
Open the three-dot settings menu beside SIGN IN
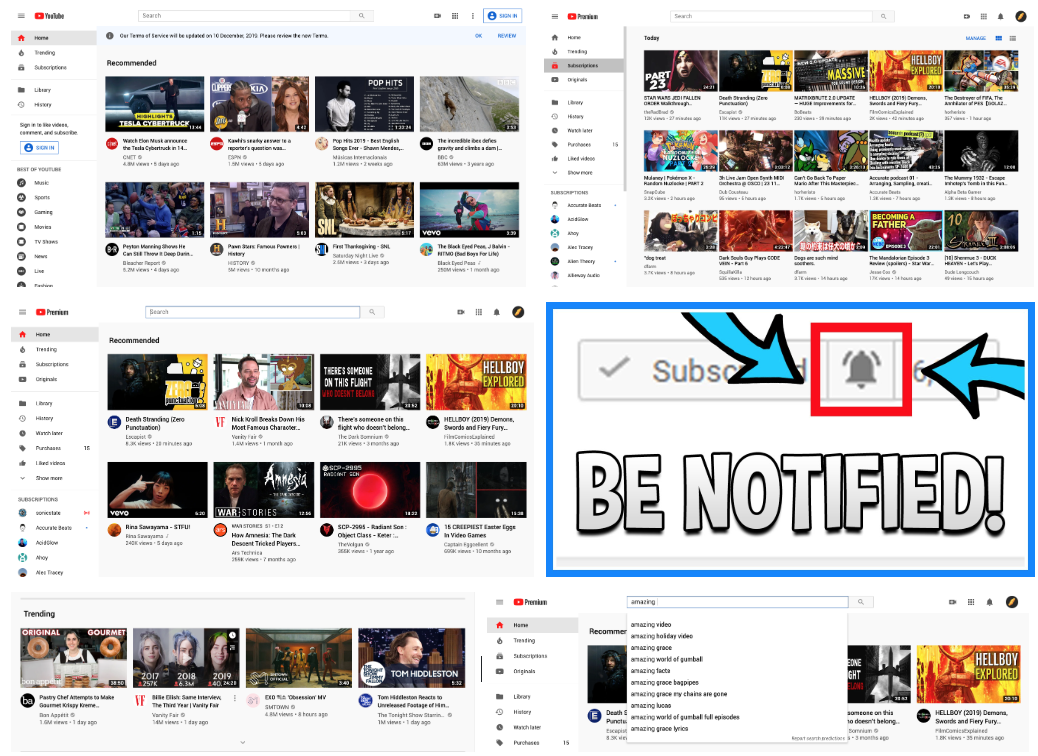coord(472,16)
